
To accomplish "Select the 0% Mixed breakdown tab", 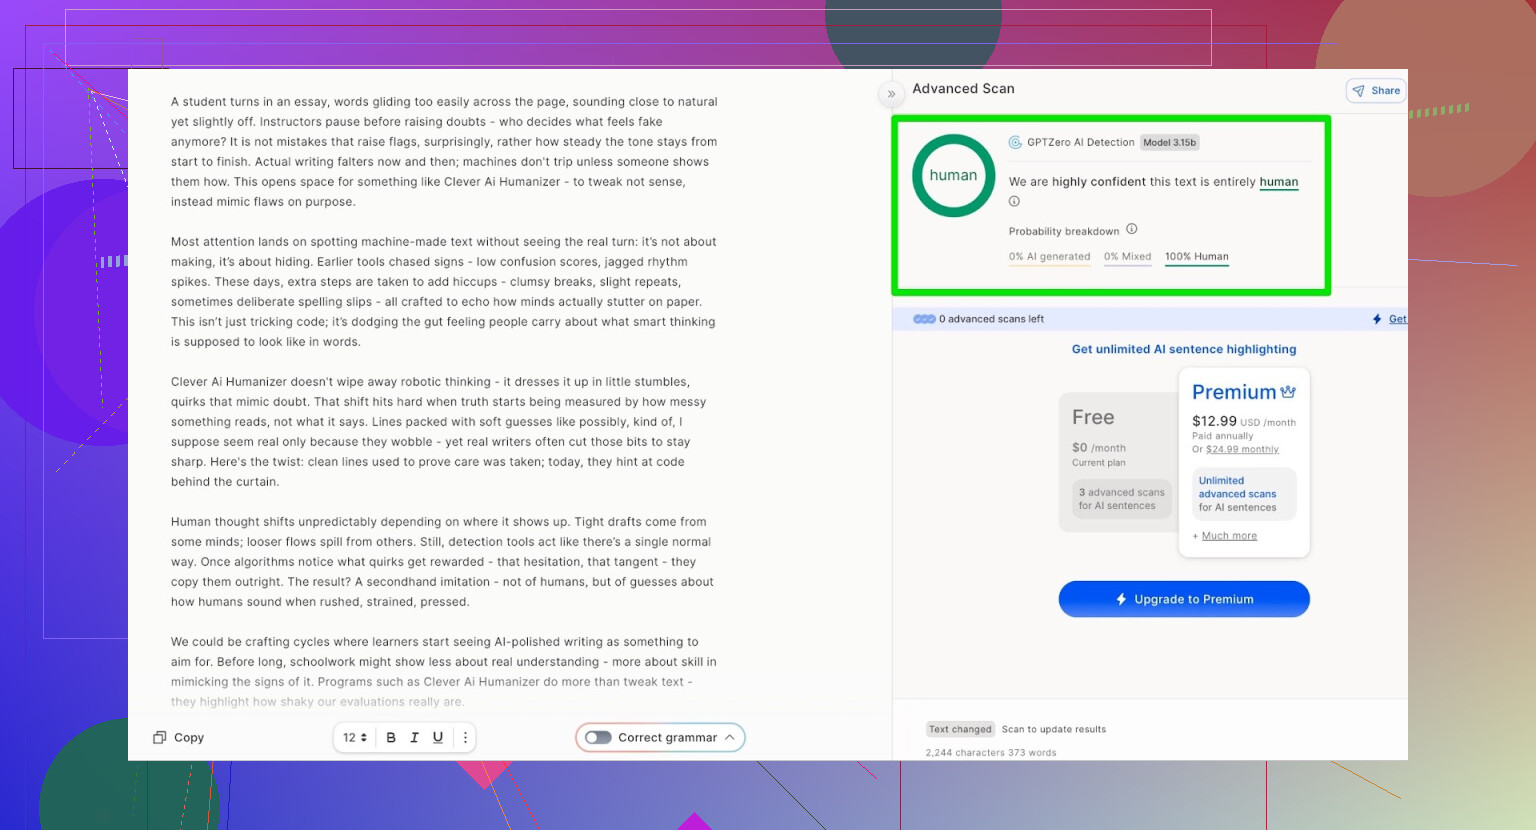I will 1127,257.
